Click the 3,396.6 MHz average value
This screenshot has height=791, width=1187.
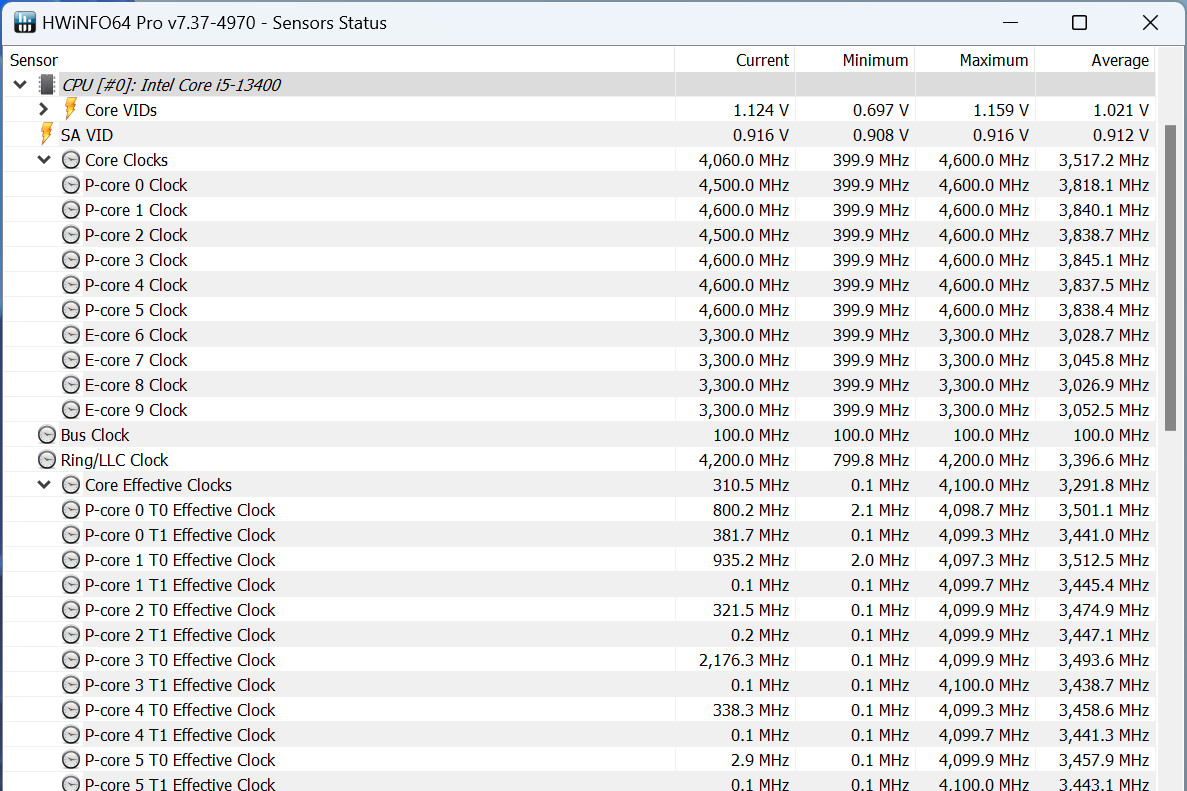tap(1104, 460)
